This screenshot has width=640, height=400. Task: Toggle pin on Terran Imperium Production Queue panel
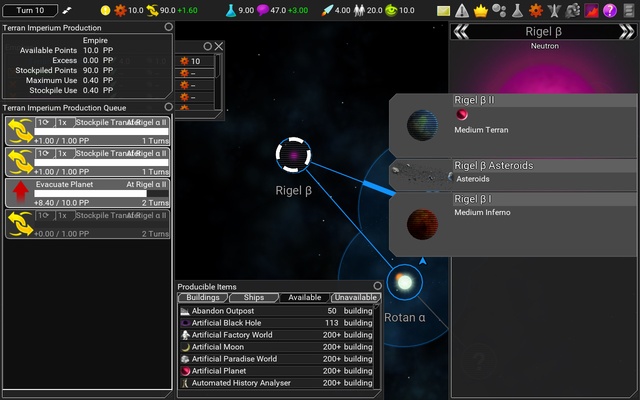[x=168, y=107]
